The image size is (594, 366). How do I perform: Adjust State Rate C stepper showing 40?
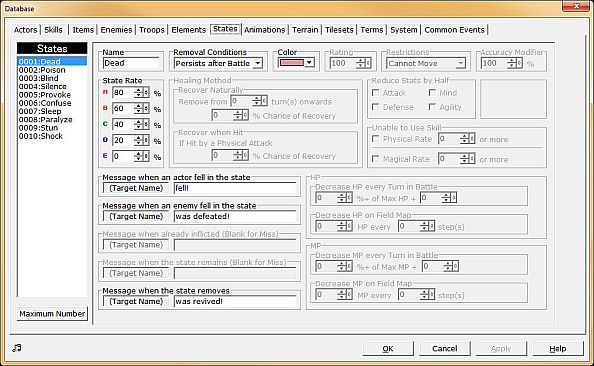(x=141, y=124)
